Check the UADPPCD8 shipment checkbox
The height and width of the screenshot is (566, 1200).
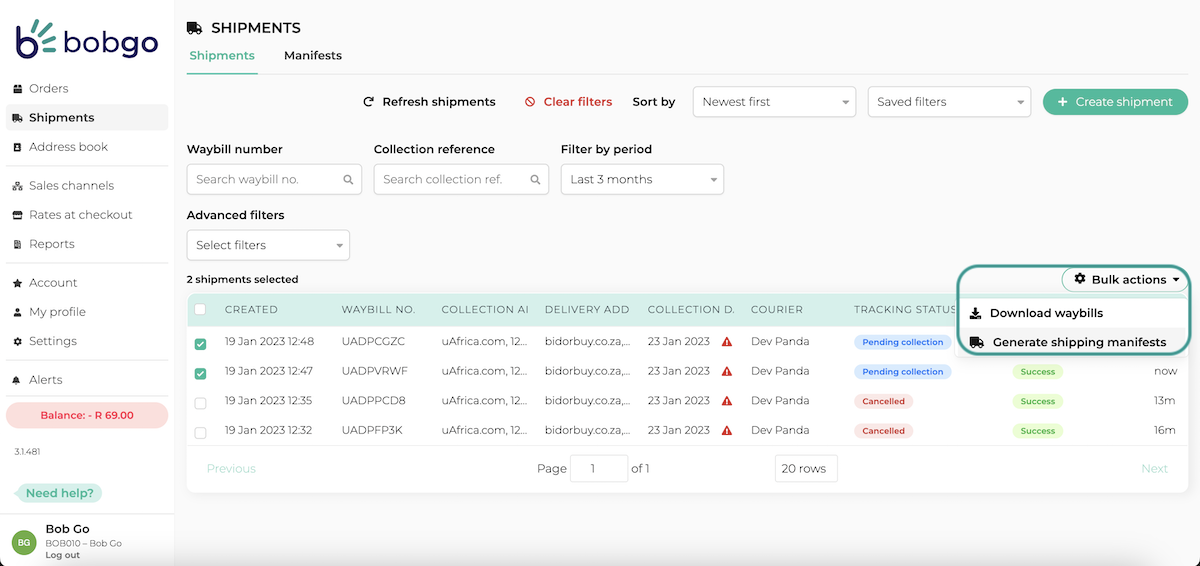(200, 403)
